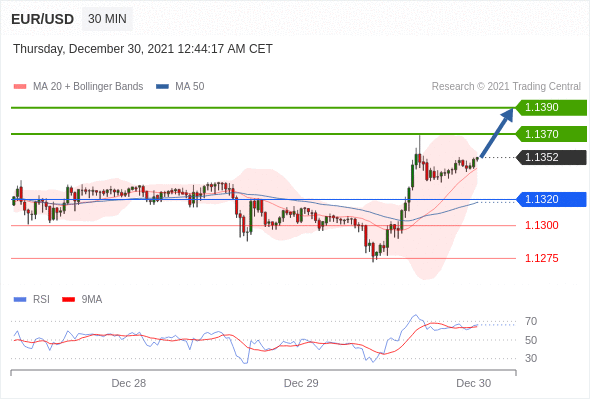This screenshot has width=594, height=403.
Task: Click the red 9MA legend swatch
Action: (69, 300)
